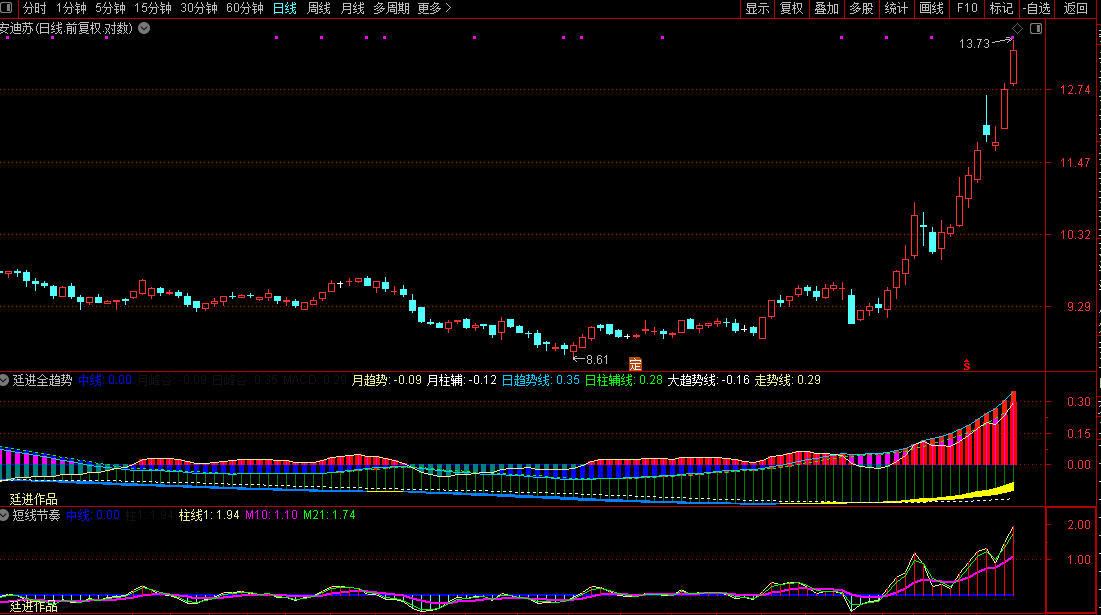
Task: Open dropdown for 廷进全趋势 indicator
Action: [x=5, y=380]
